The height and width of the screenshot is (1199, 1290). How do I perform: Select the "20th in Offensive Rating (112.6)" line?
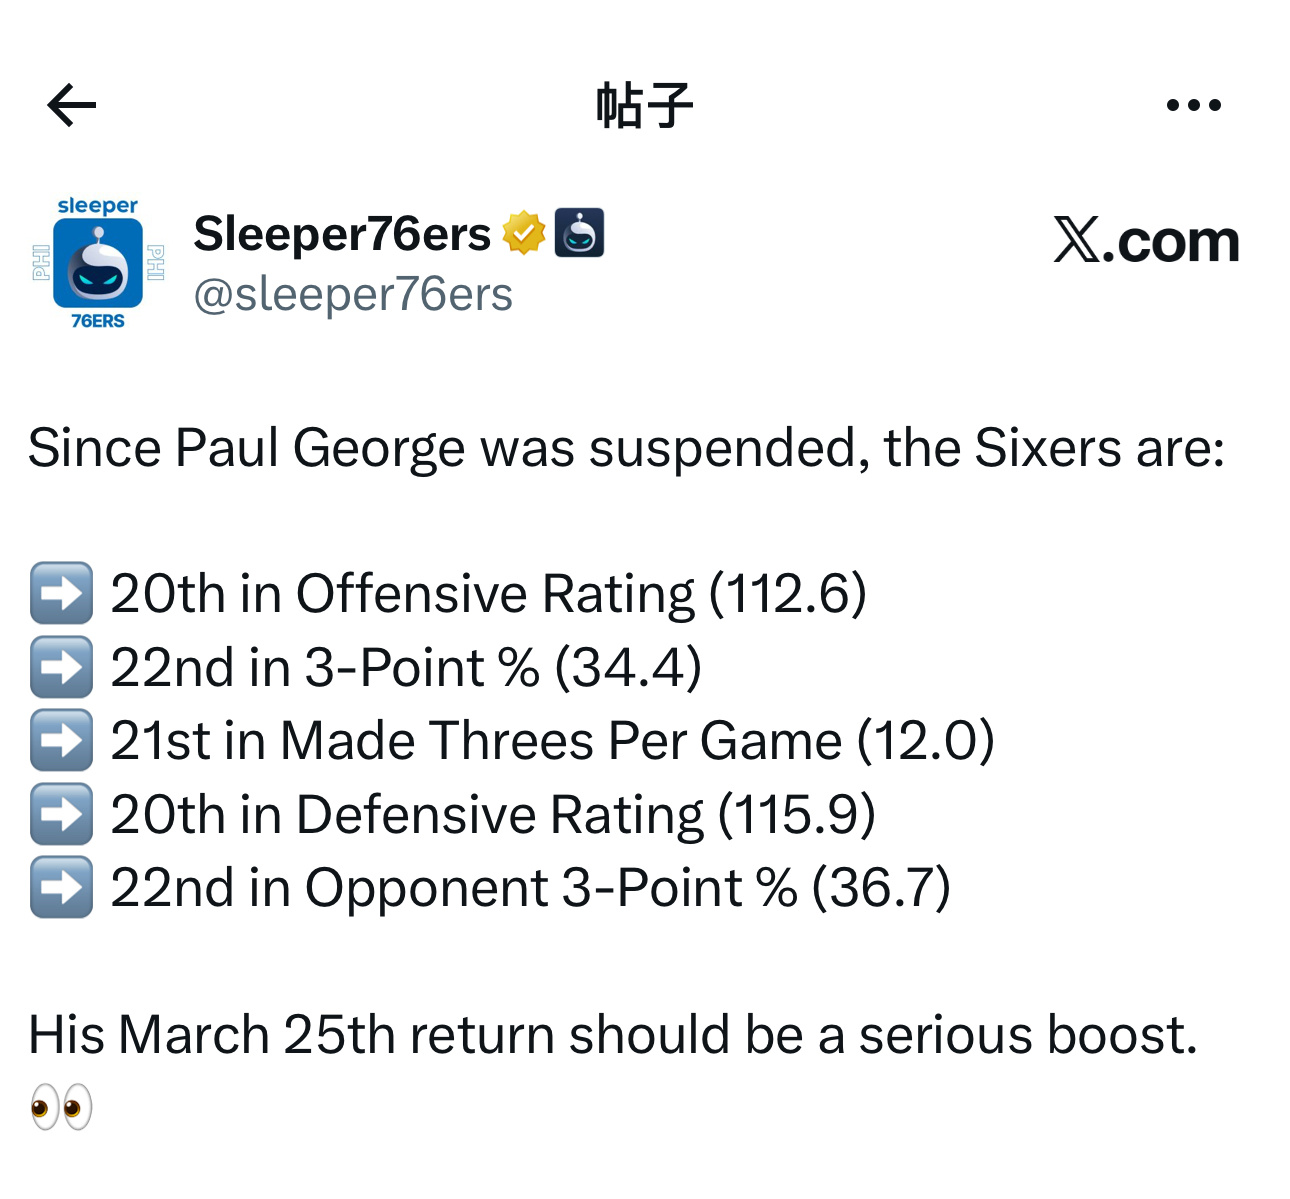pyautogui.click(x=488, y=593)
